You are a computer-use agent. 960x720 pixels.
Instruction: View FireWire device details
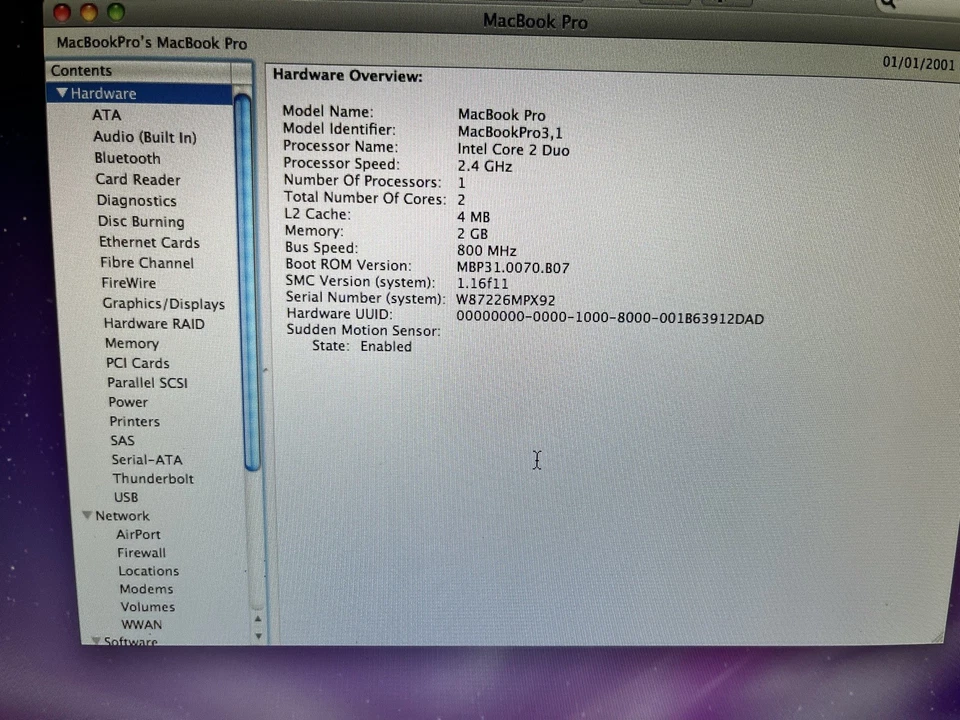pyautogui.click(x=128, y=283)
